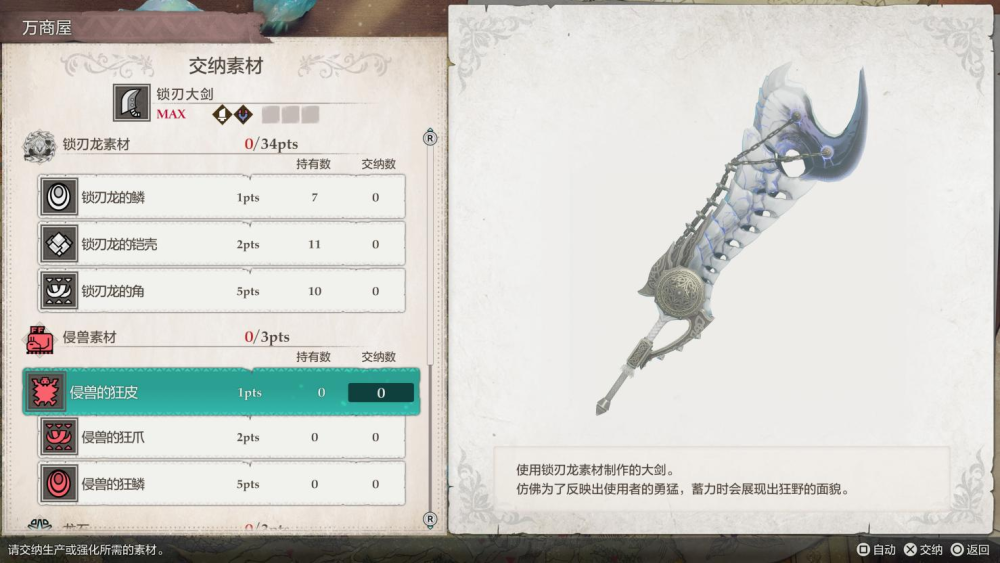Select the 锁刃龙的角 horn icon
1000x563 pixels.
tap(59, 291)
